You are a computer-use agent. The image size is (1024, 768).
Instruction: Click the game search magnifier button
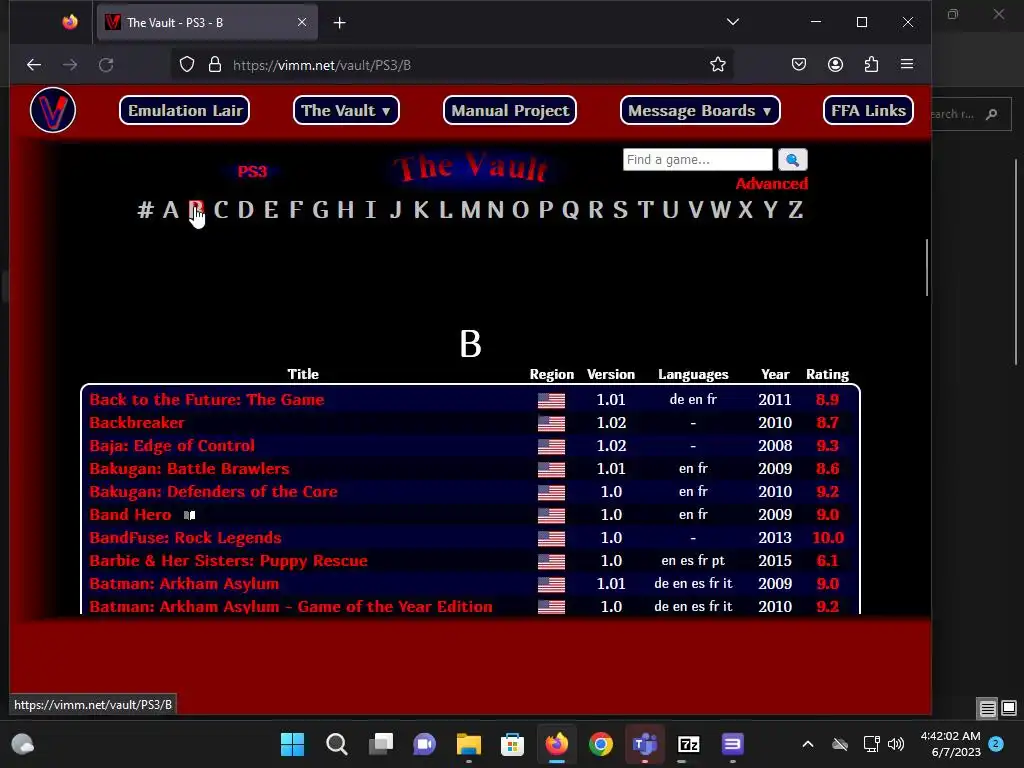pos(793,159)
